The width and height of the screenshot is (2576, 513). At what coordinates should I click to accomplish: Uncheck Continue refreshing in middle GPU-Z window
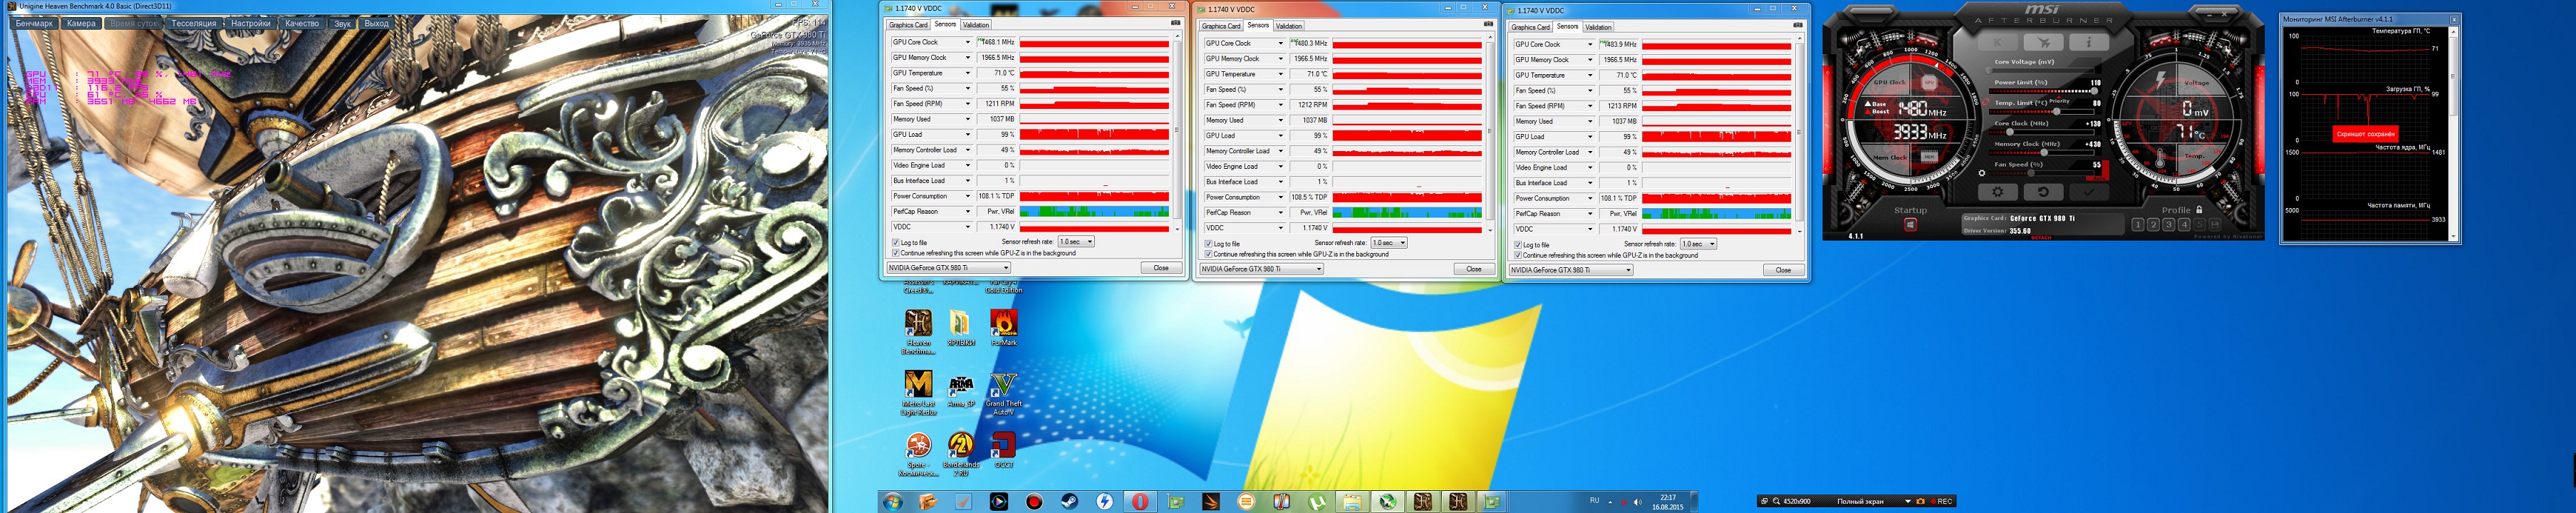1208,254
